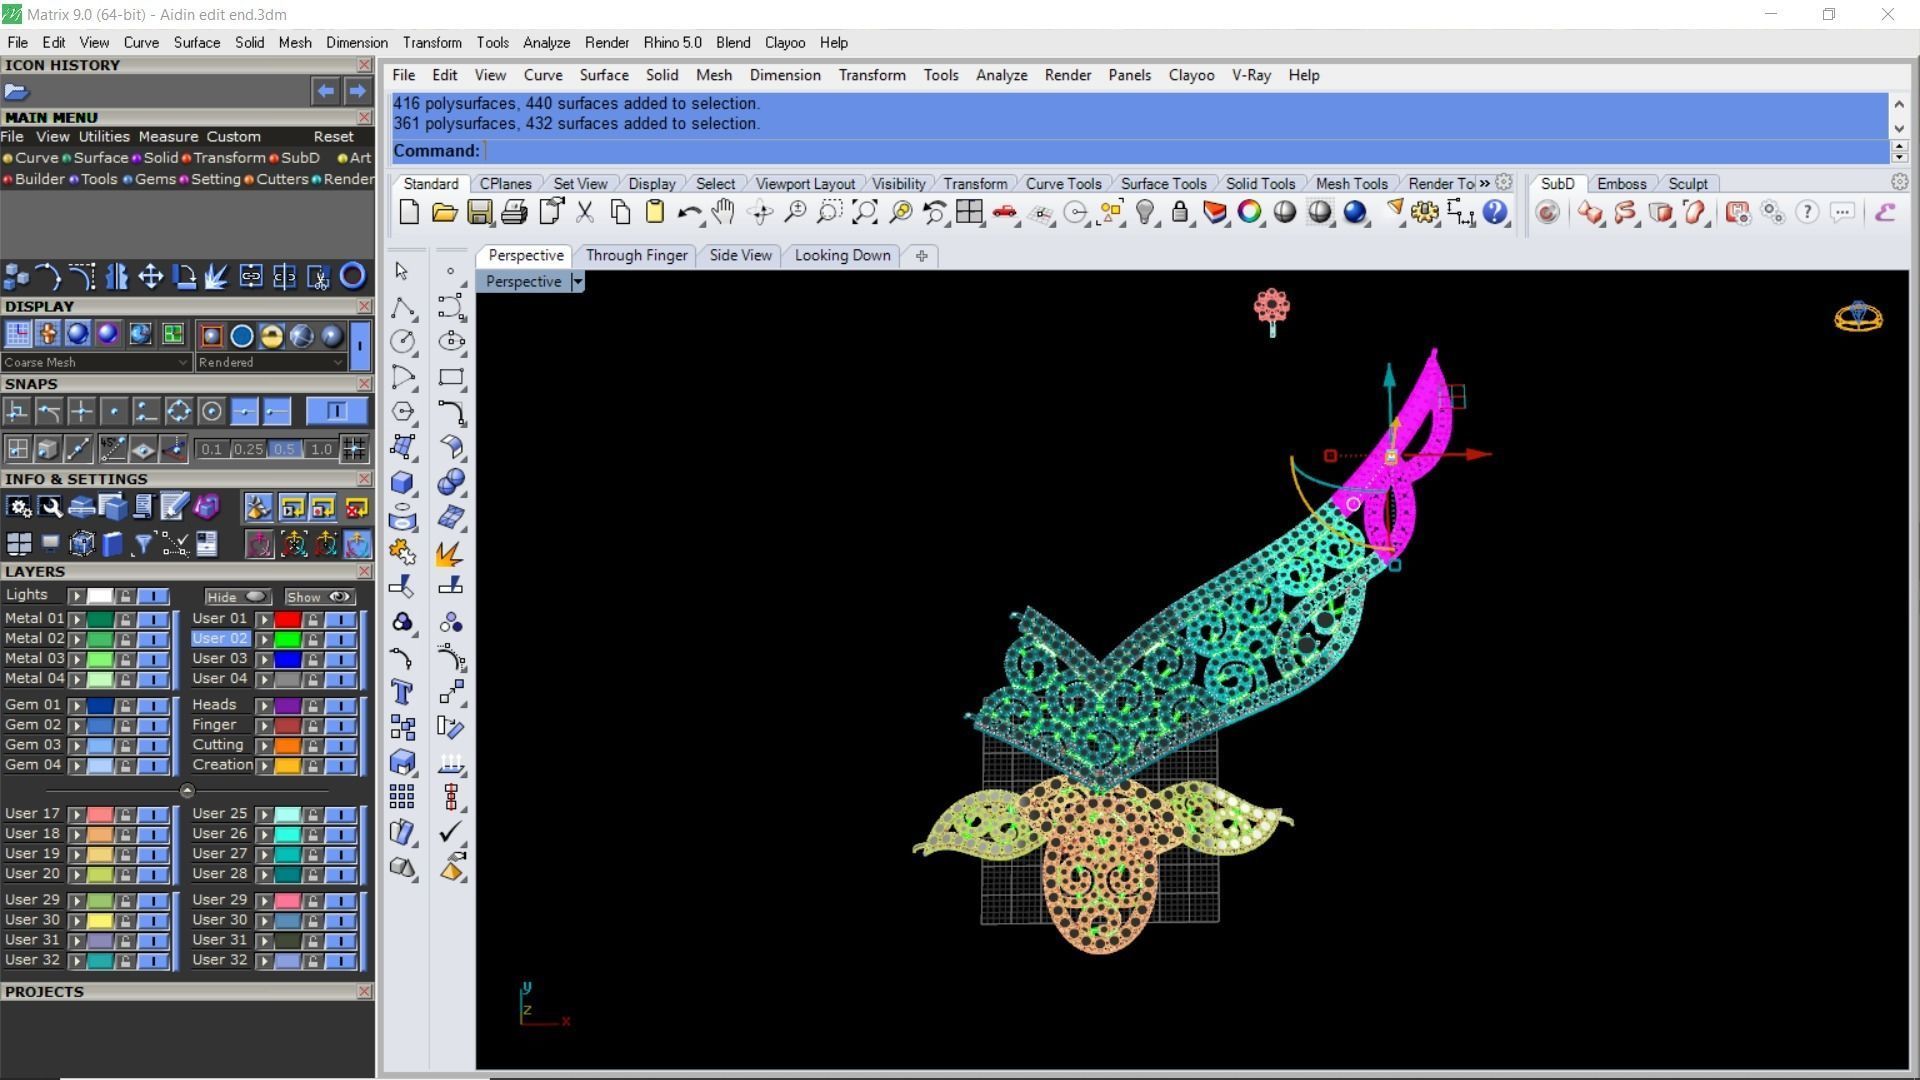Image resolution: width=1920 pixels, height=1080 pixels.
Task: Click the Print icon in toolbar
Action: [514, 212]
